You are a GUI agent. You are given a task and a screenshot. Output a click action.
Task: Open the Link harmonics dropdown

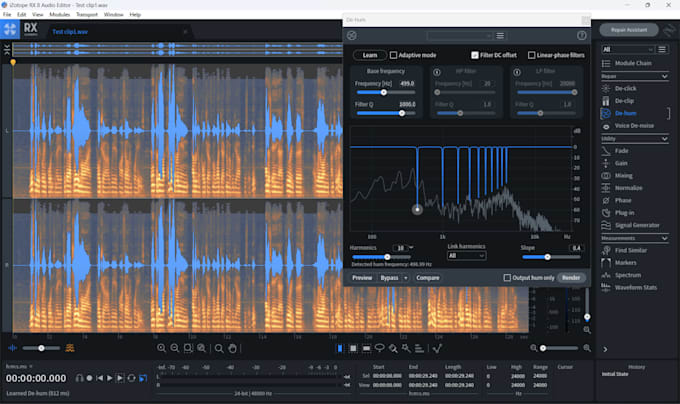pos(467,256)
